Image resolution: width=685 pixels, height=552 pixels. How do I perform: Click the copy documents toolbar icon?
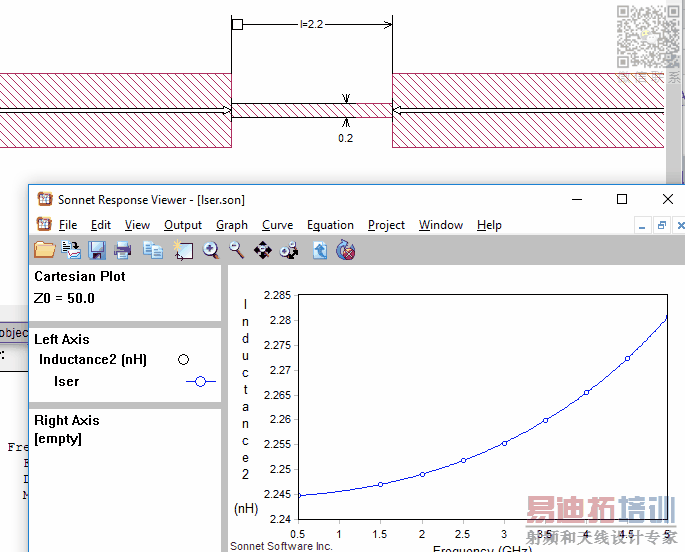[x=153, y=250]
